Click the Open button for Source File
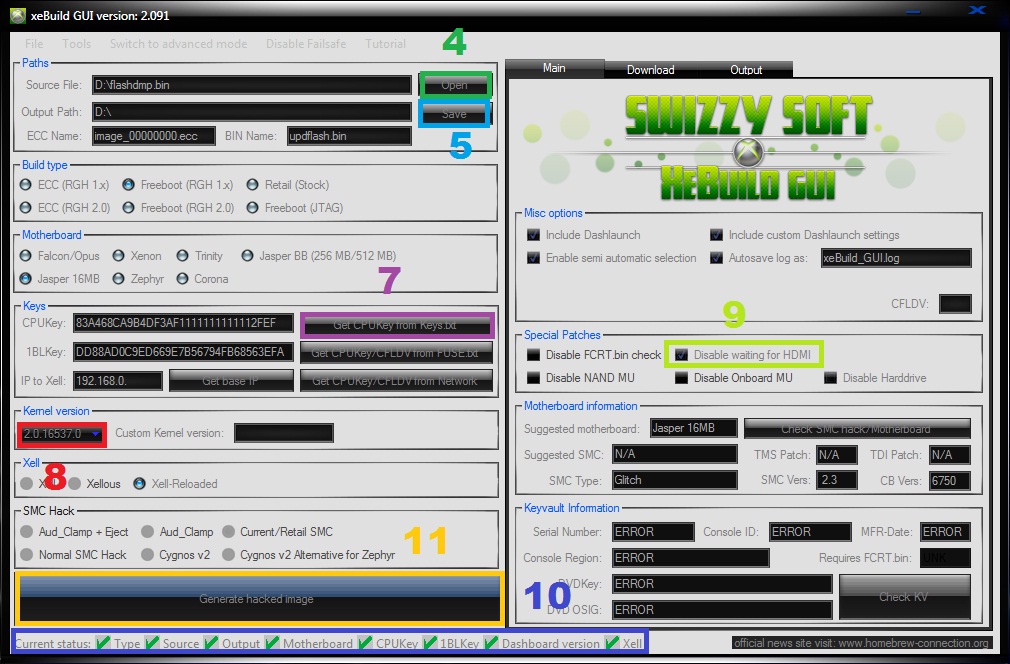The image size is (1010, 664). pos(455,85)
